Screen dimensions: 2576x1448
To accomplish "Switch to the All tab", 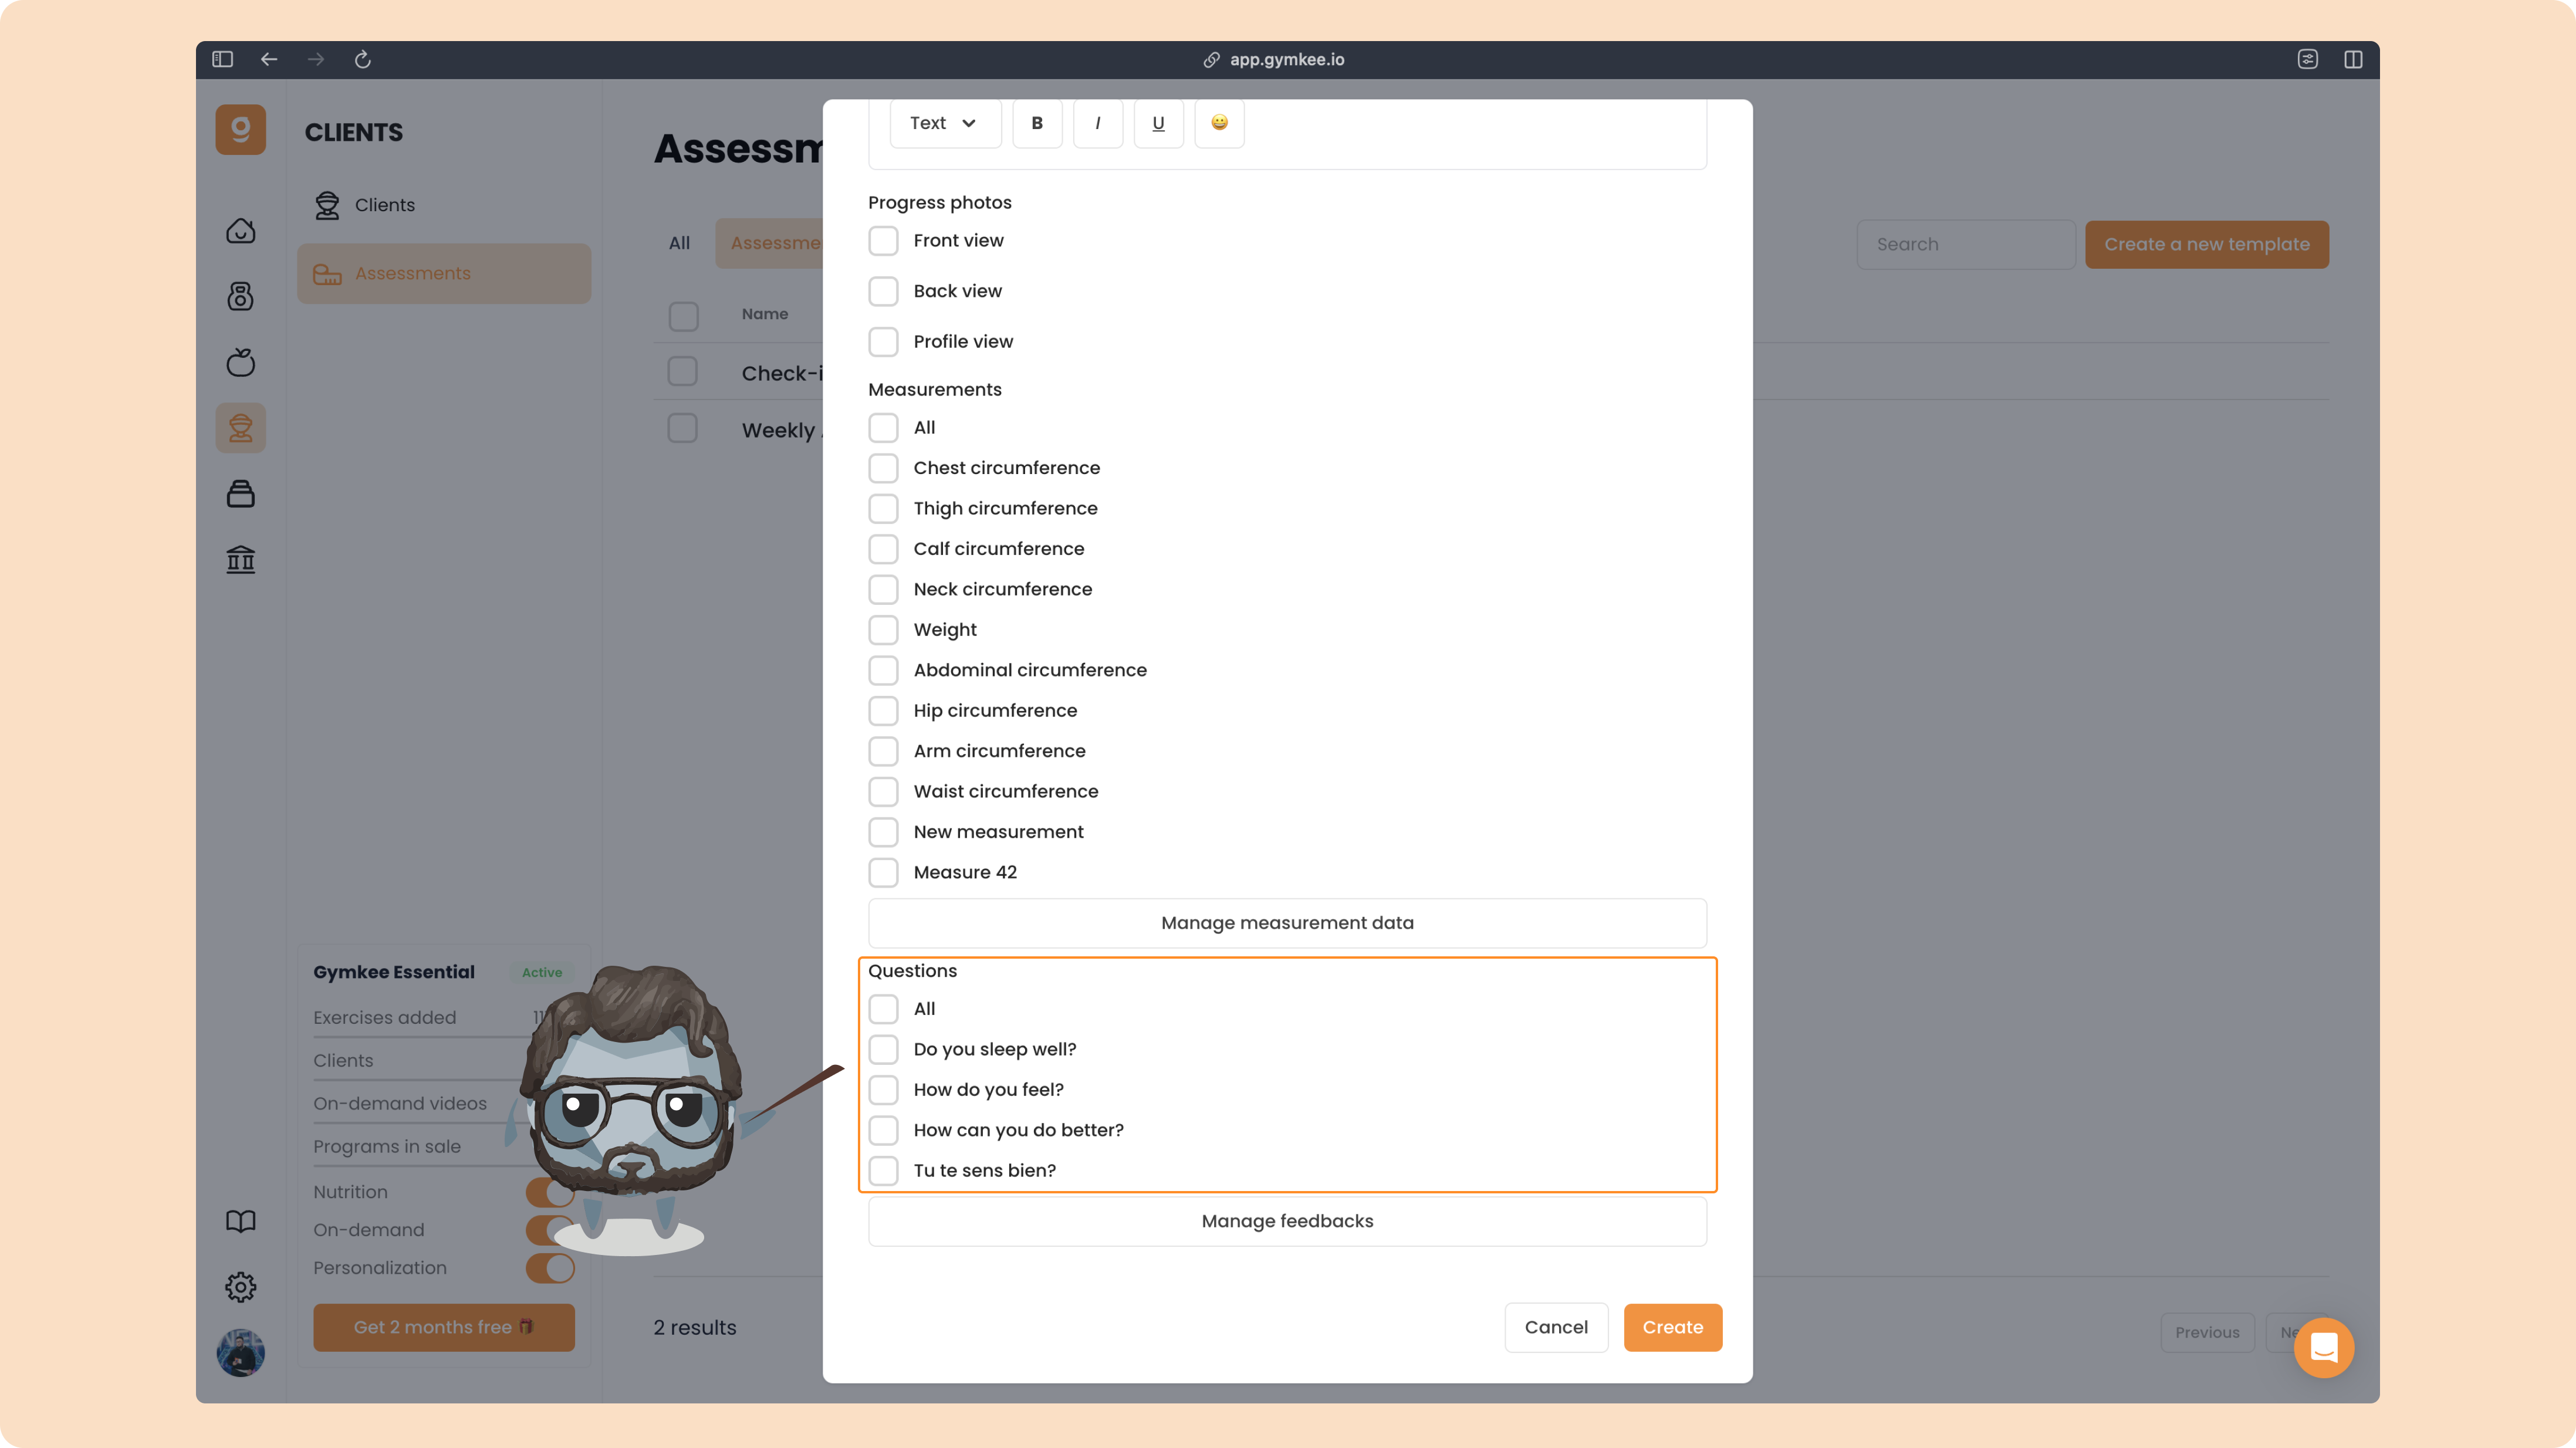I will (679, 243).
